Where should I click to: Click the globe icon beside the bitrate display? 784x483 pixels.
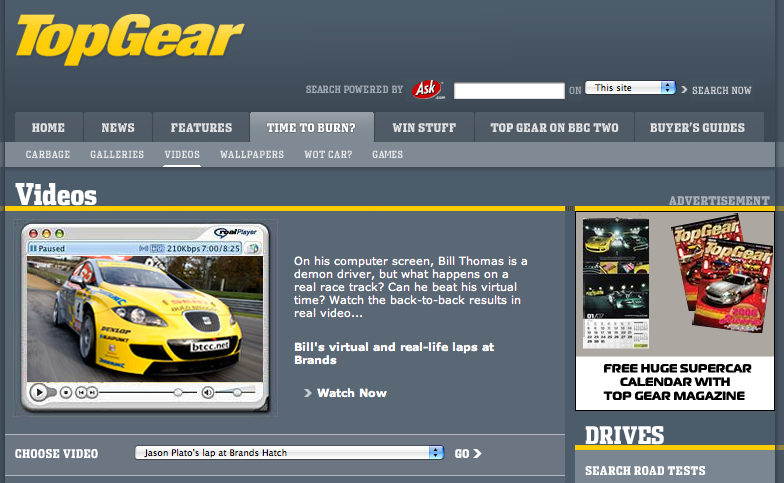(x=253, y=248)
